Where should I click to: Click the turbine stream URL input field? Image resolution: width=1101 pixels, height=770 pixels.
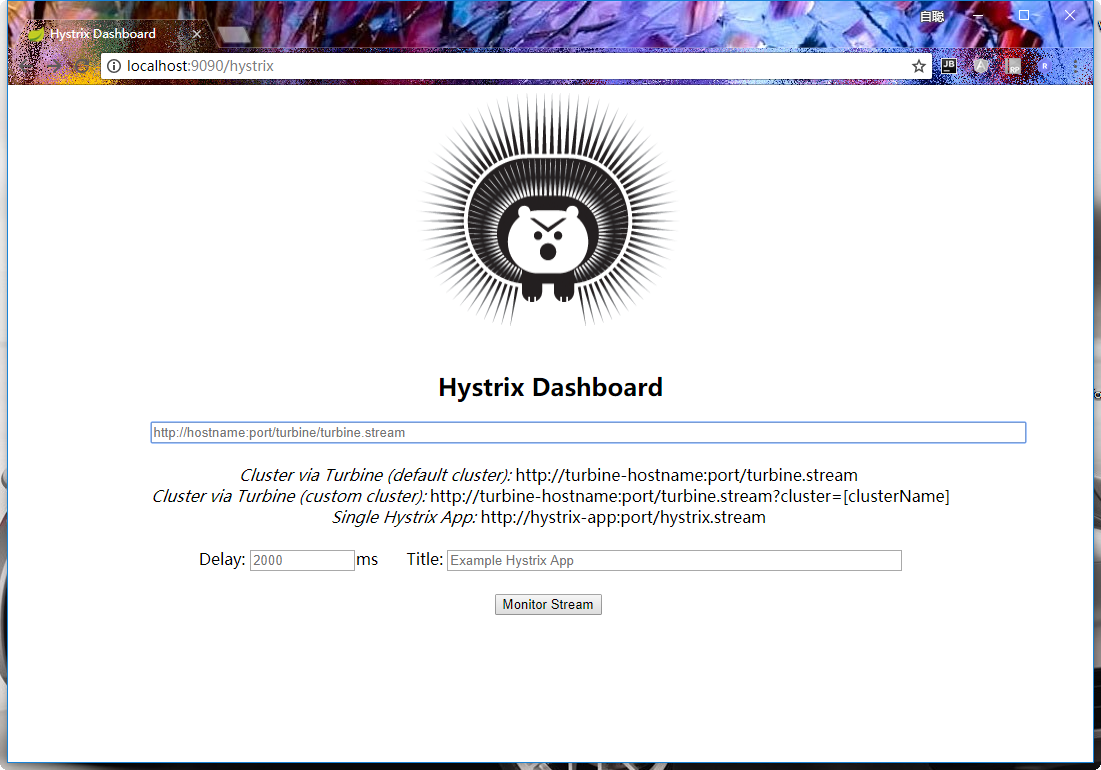click(588, 432)
